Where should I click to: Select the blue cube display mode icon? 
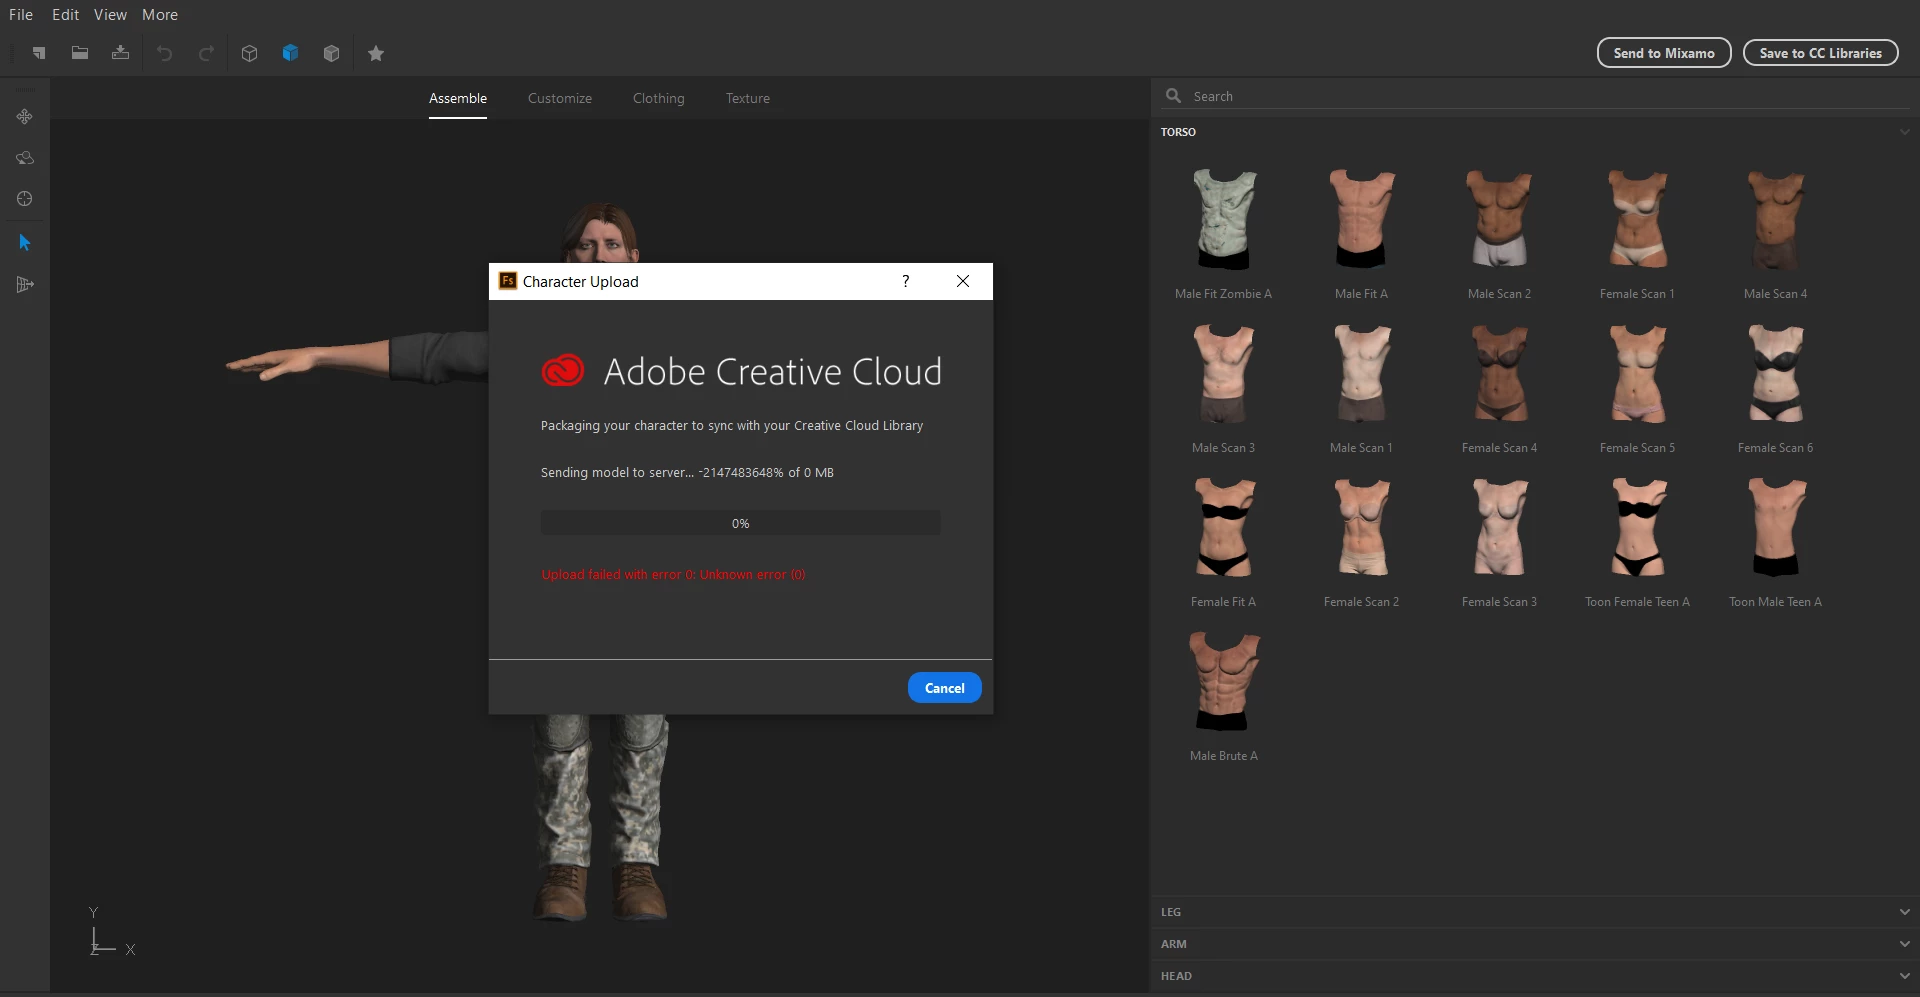[291, 53]
